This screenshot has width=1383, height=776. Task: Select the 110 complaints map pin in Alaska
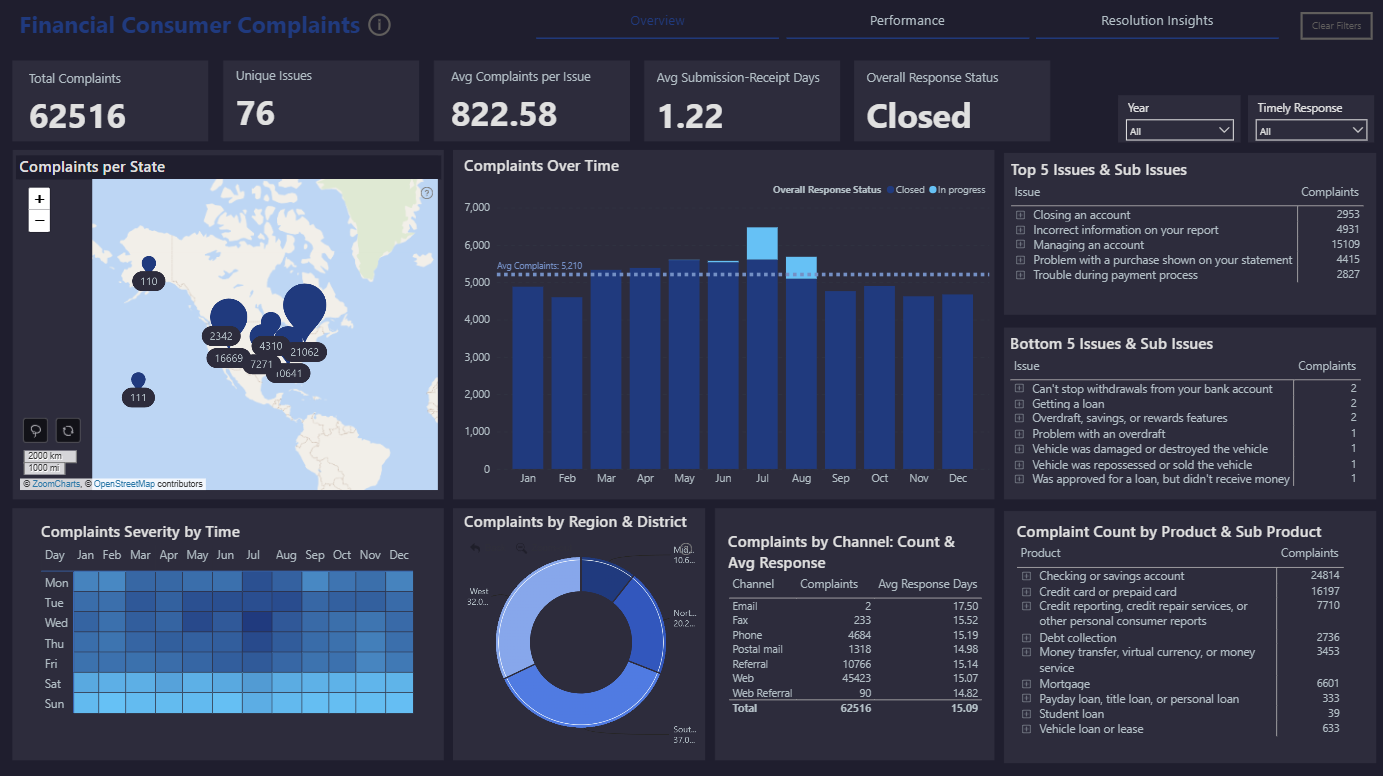point(149,265)
